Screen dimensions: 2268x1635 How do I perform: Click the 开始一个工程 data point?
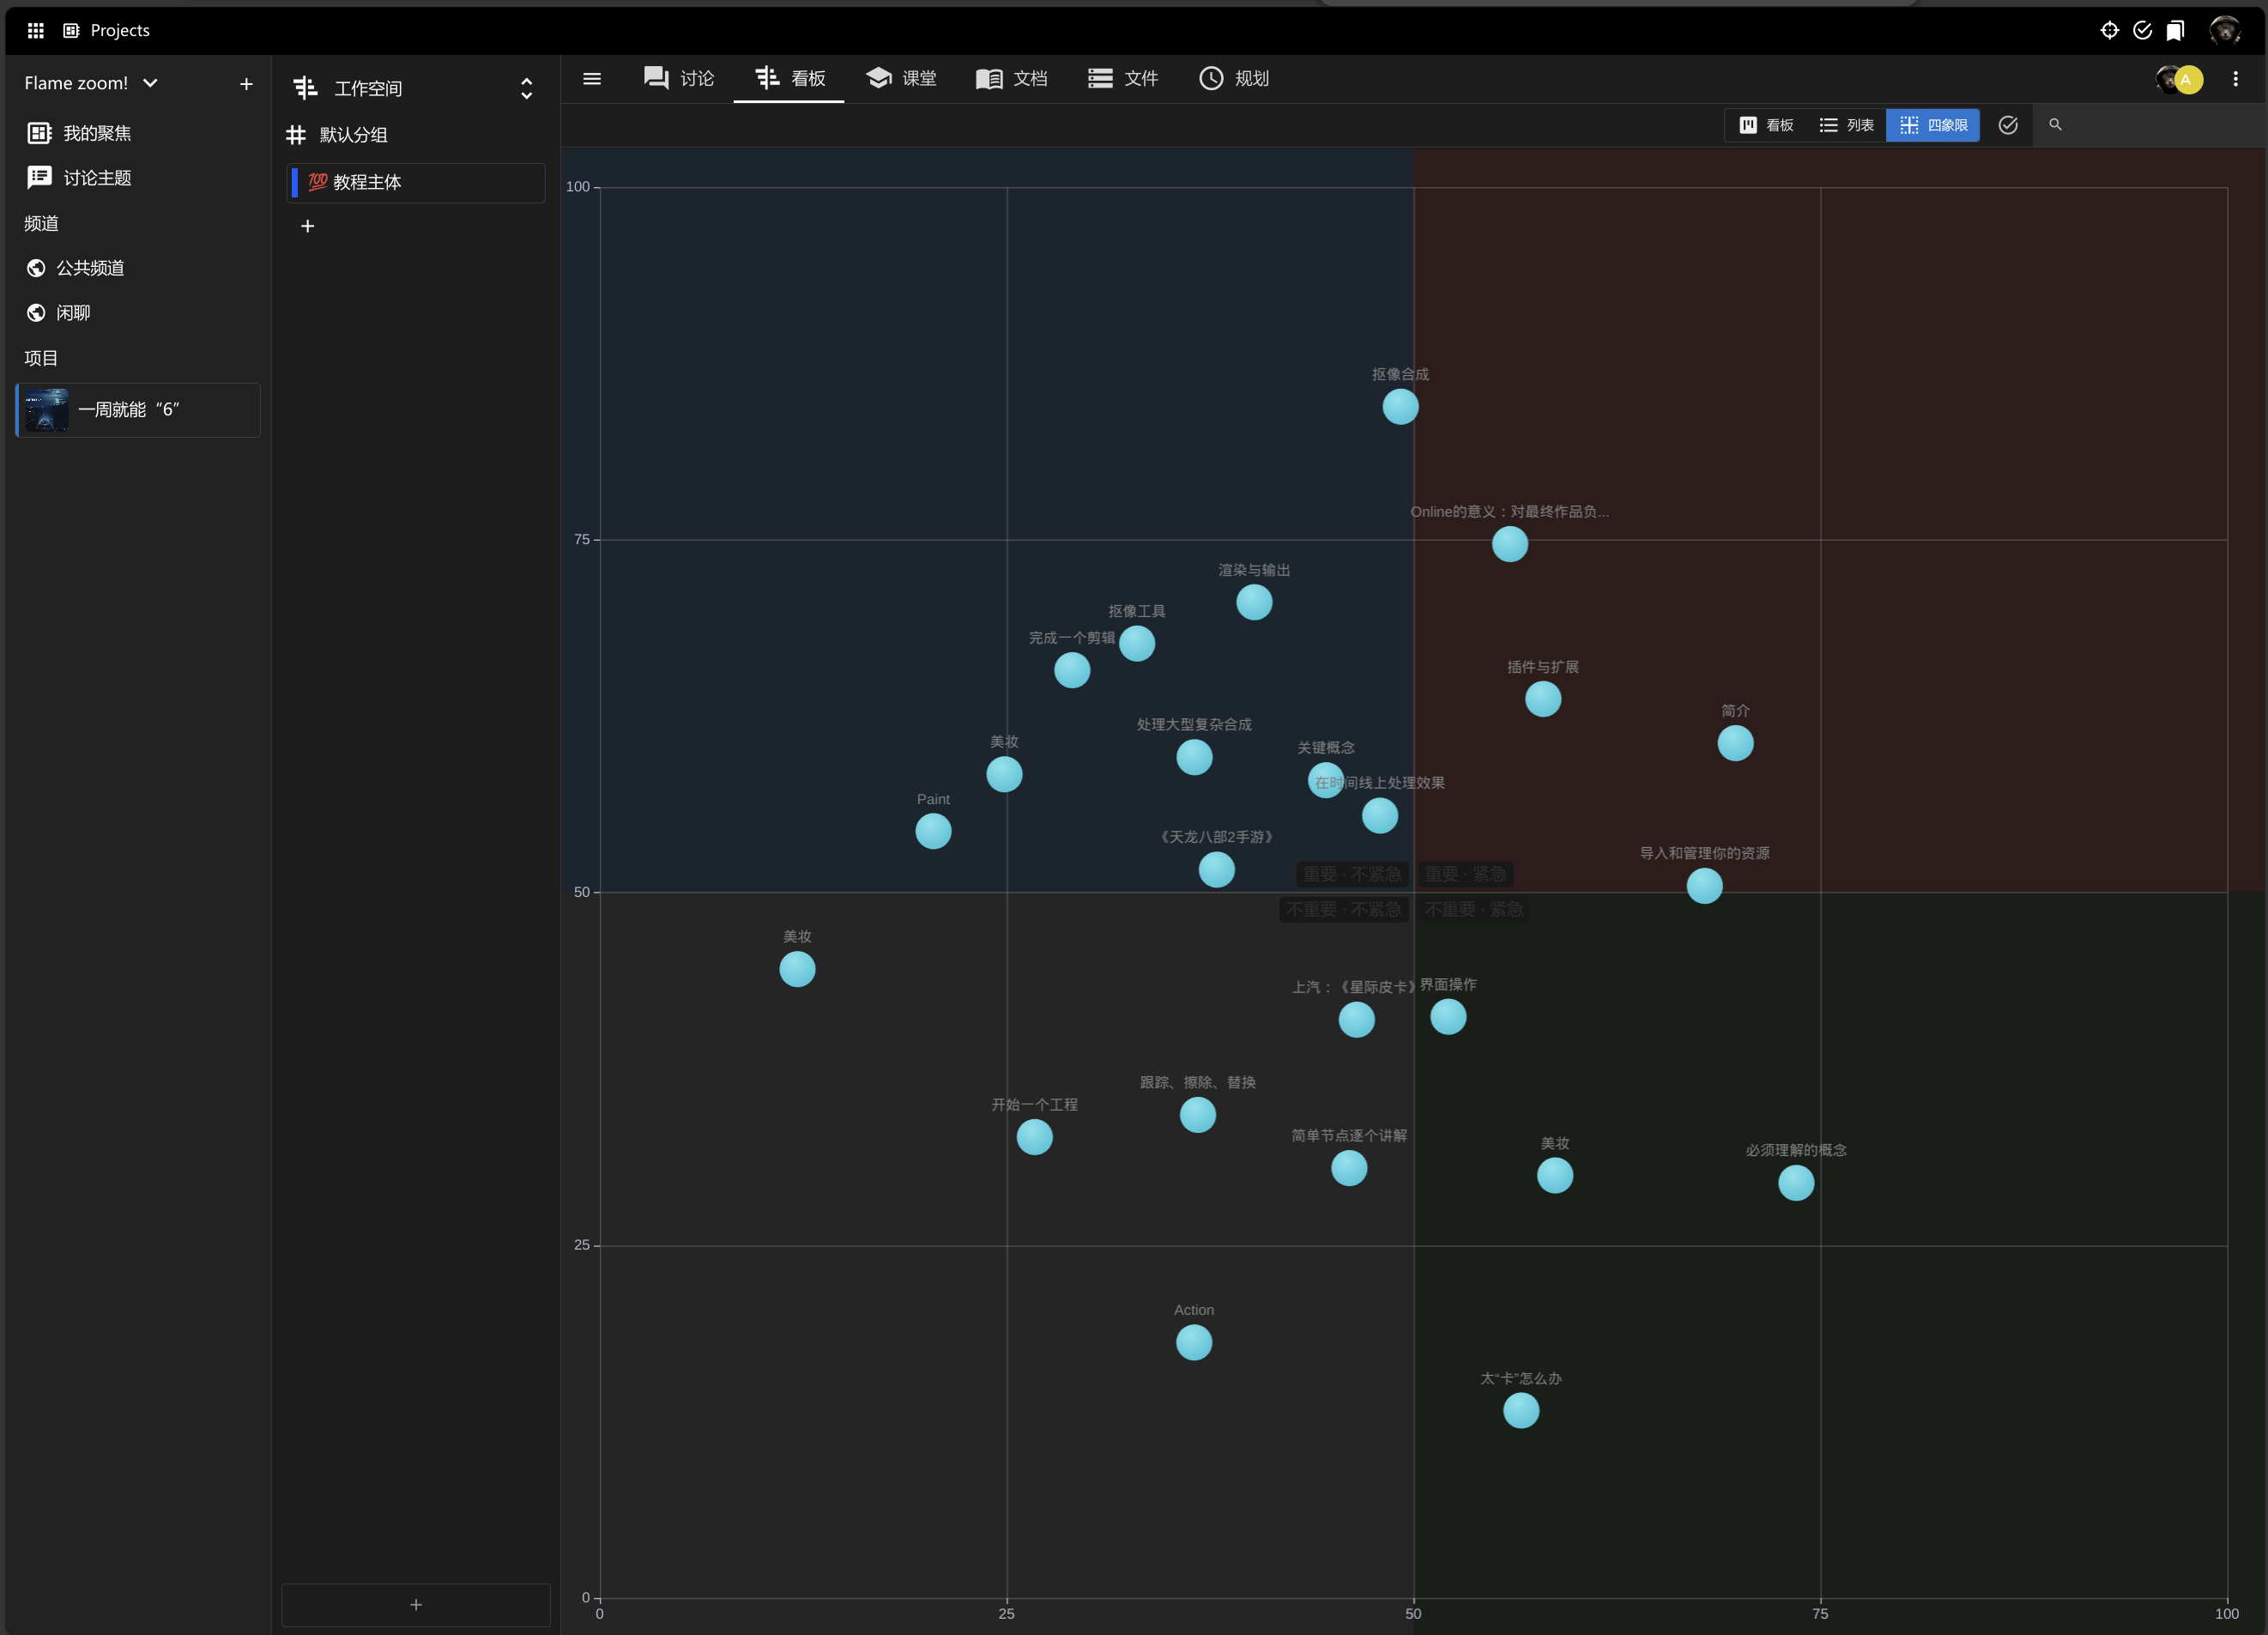(1034, 1137)
